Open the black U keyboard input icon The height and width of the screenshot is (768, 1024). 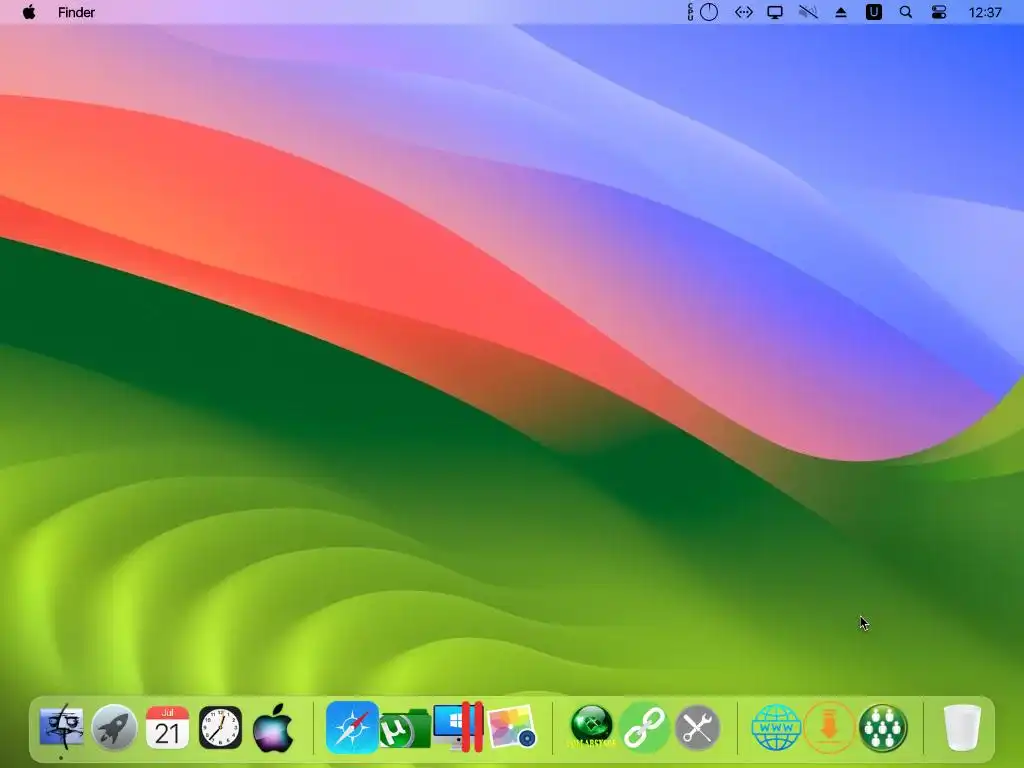pyautogui.click(x=873, y=12)
